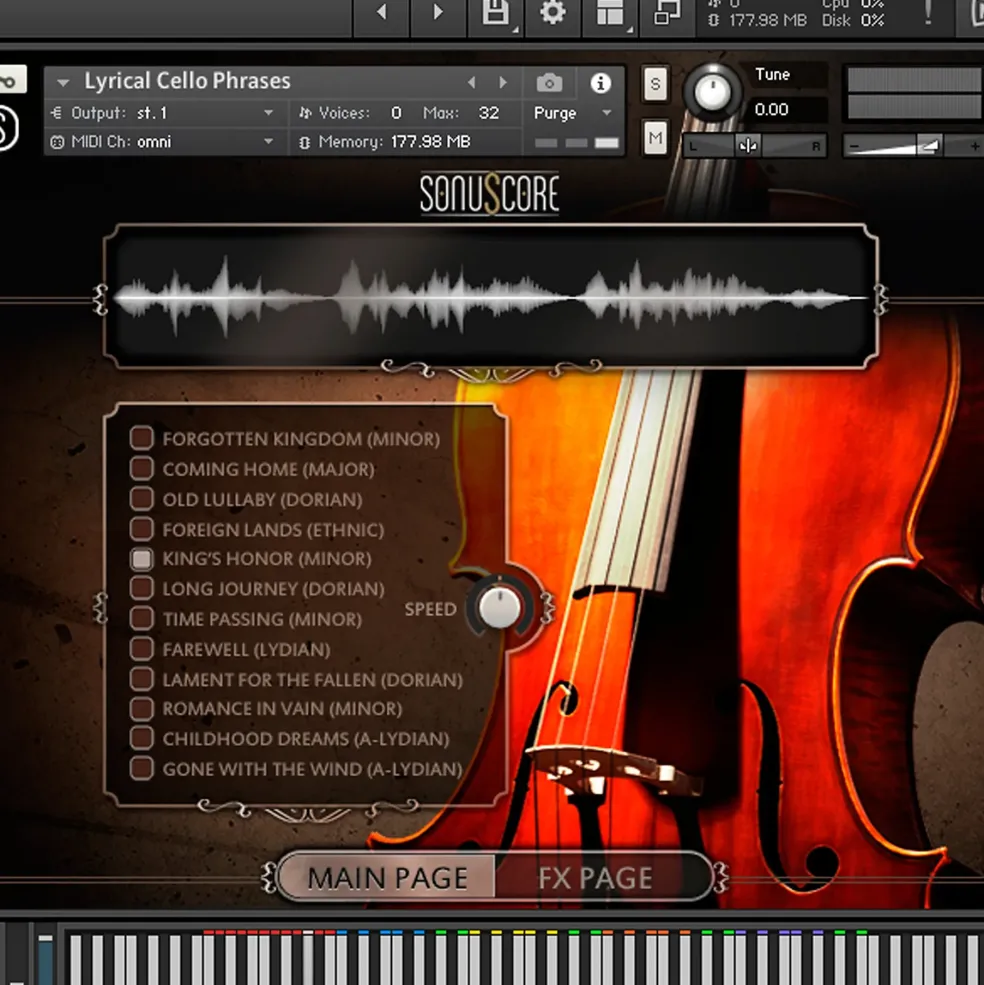
Task: Select previous instrument arrow beside Lyrical Cello Phrases
Action: (x=471, y=82)
